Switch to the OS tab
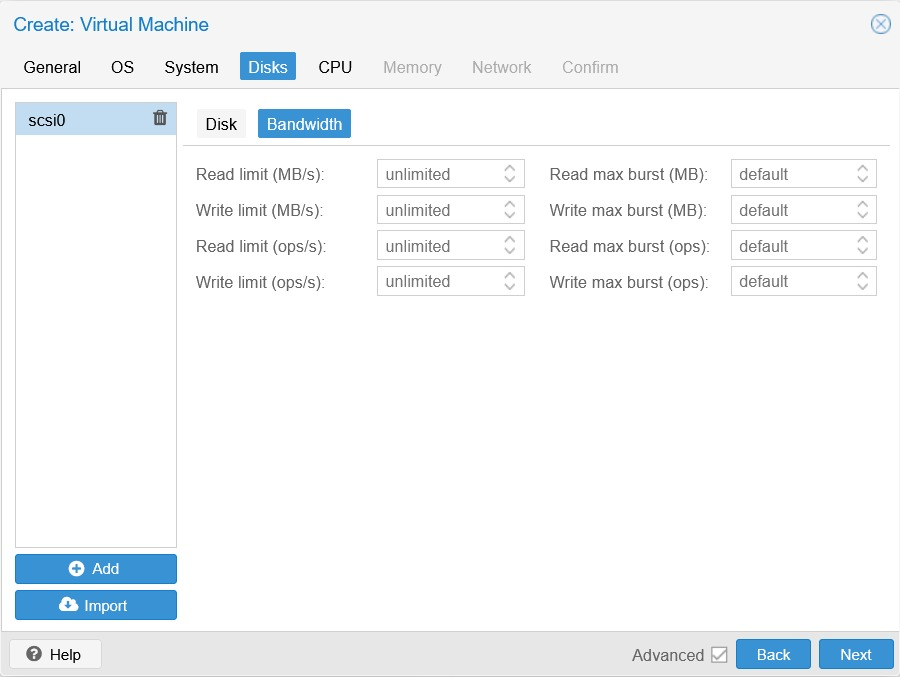The image size is (900, 677). point(122,67)
